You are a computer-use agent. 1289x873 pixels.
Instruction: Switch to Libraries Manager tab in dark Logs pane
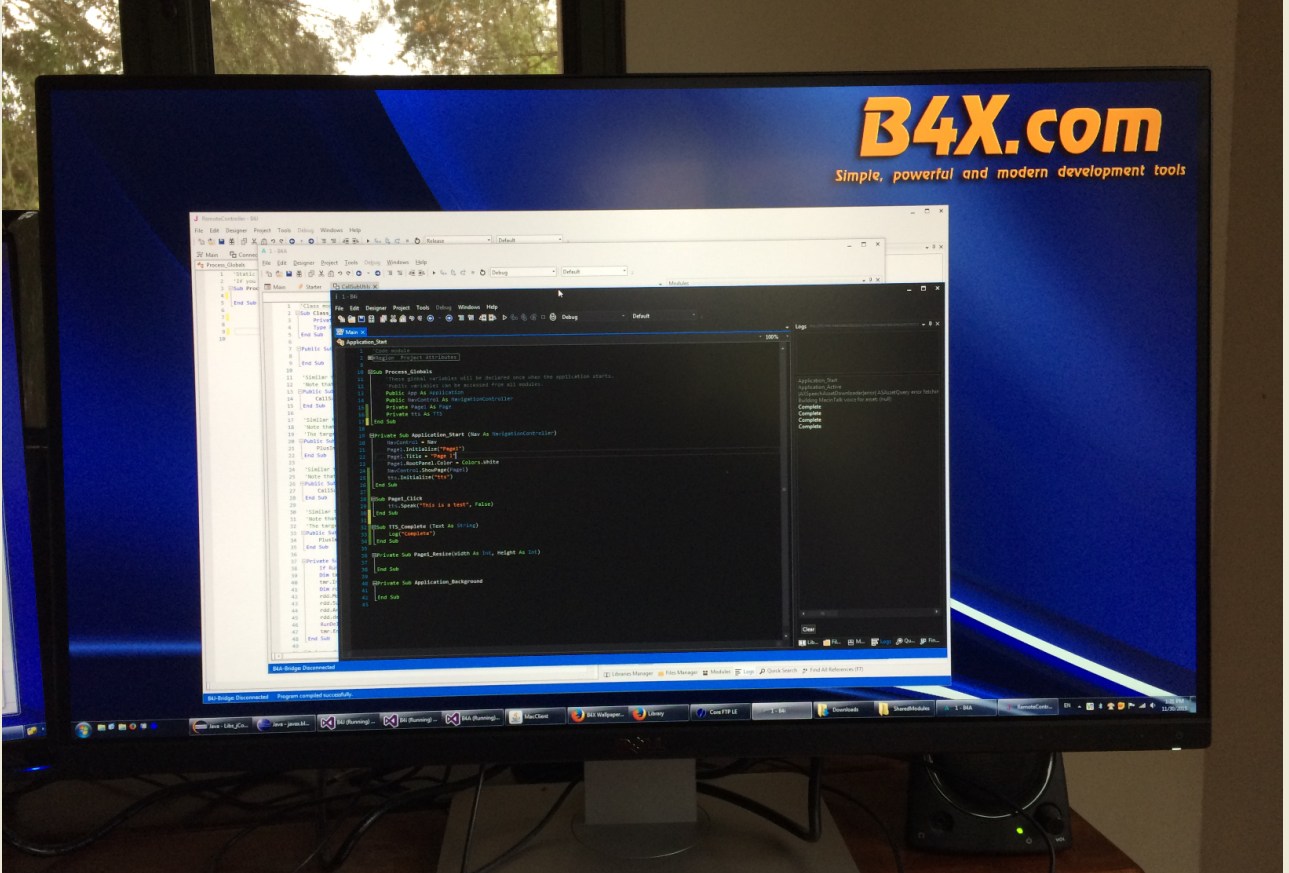point(806,641)
